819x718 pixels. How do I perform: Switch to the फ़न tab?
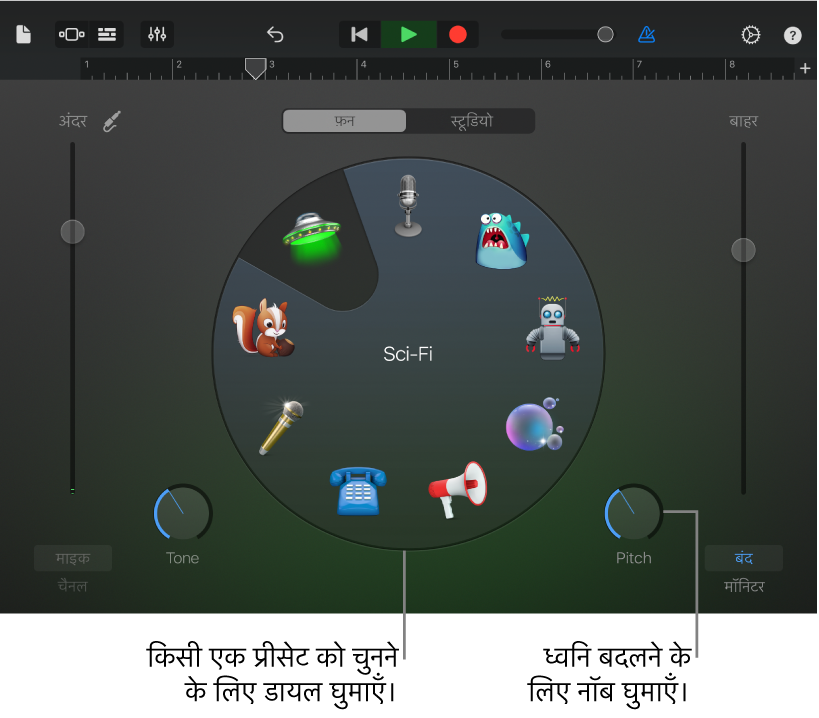coord(344,121)
